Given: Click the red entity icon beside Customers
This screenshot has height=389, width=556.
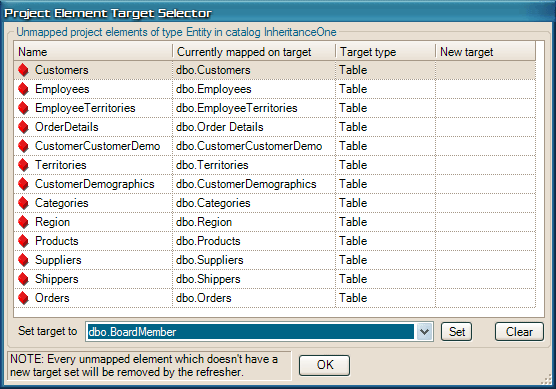Looking at the screenshot, I should (23, 70).
